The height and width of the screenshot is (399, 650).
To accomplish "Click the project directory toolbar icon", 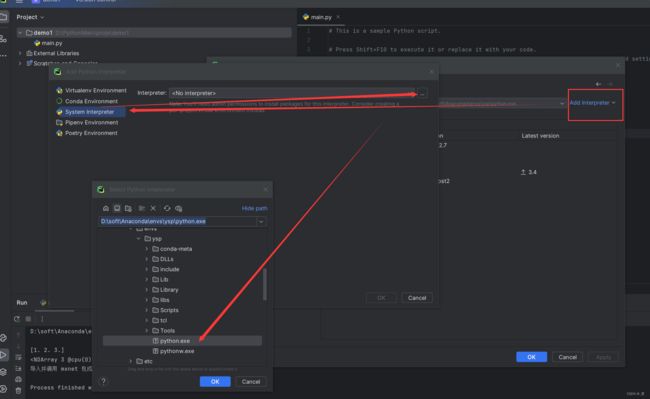I will 128,208.
